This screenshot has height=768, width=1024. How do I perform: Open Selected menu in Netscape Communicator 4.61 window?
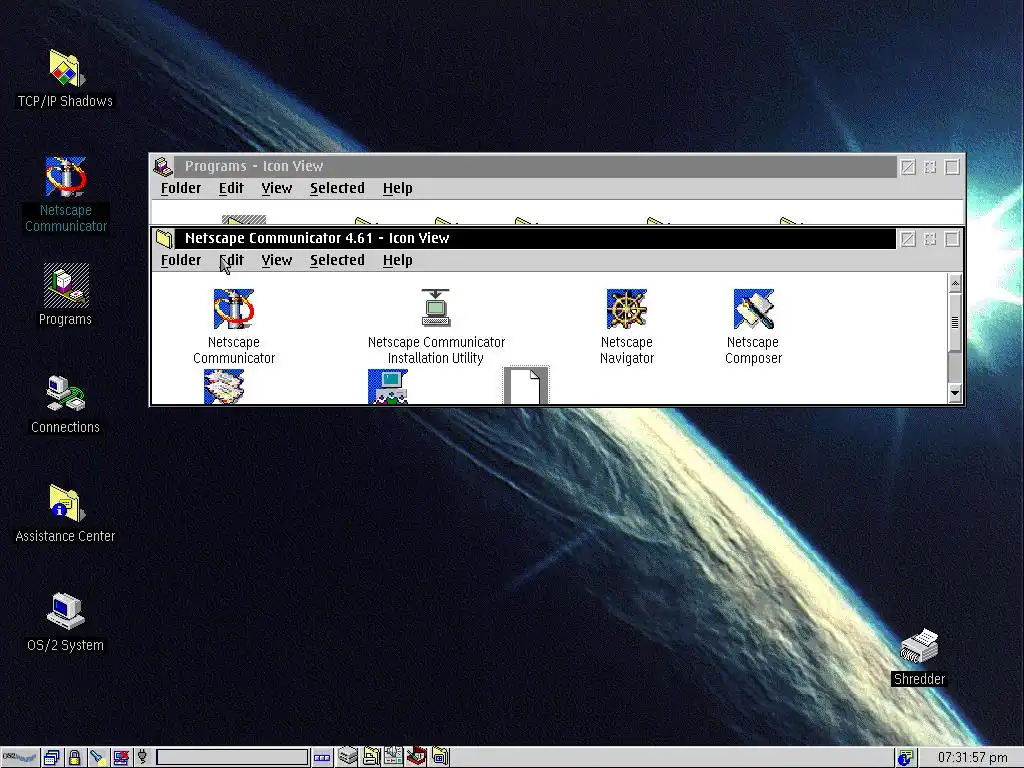point(337,260)
